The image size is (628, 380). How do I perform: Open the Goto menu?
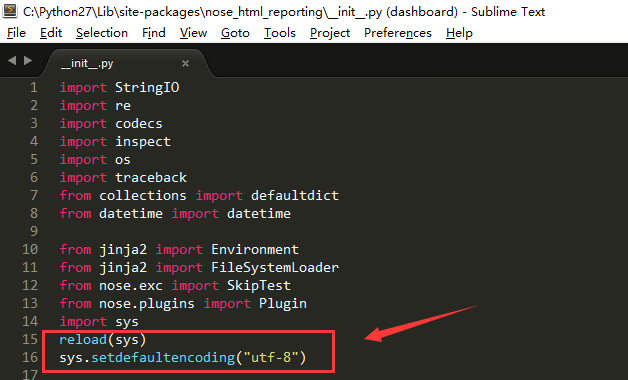point(235,33)
